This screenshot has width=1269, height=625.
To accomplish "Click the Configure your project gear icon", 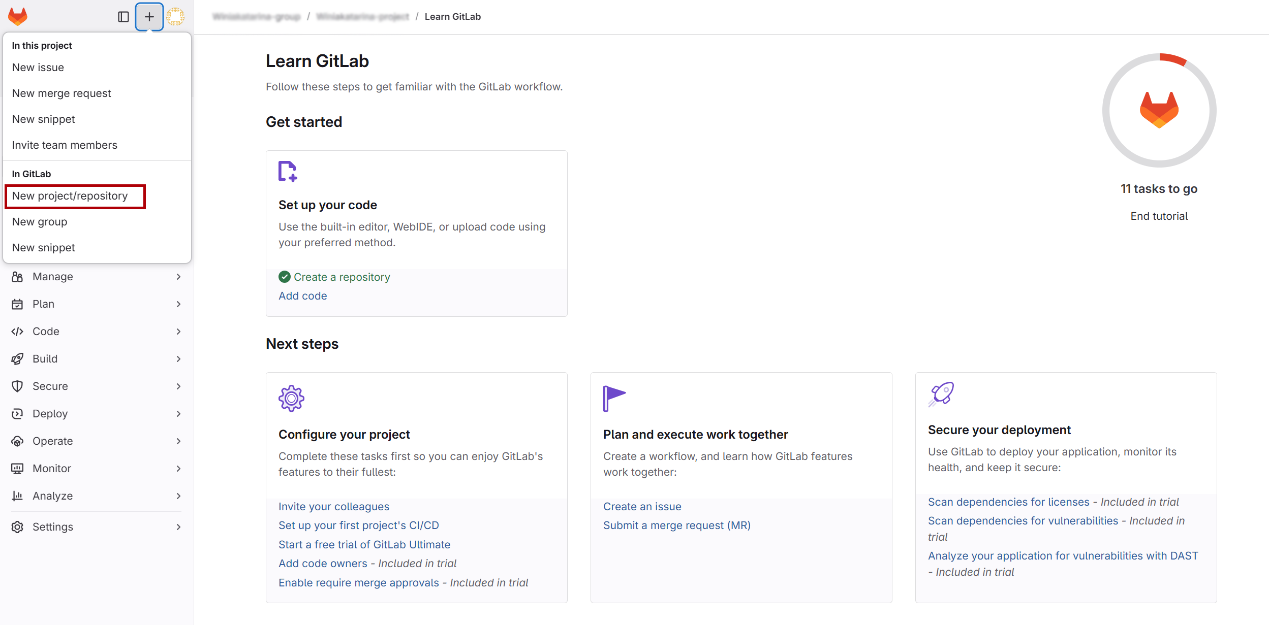I will click(x=291, y=398).
